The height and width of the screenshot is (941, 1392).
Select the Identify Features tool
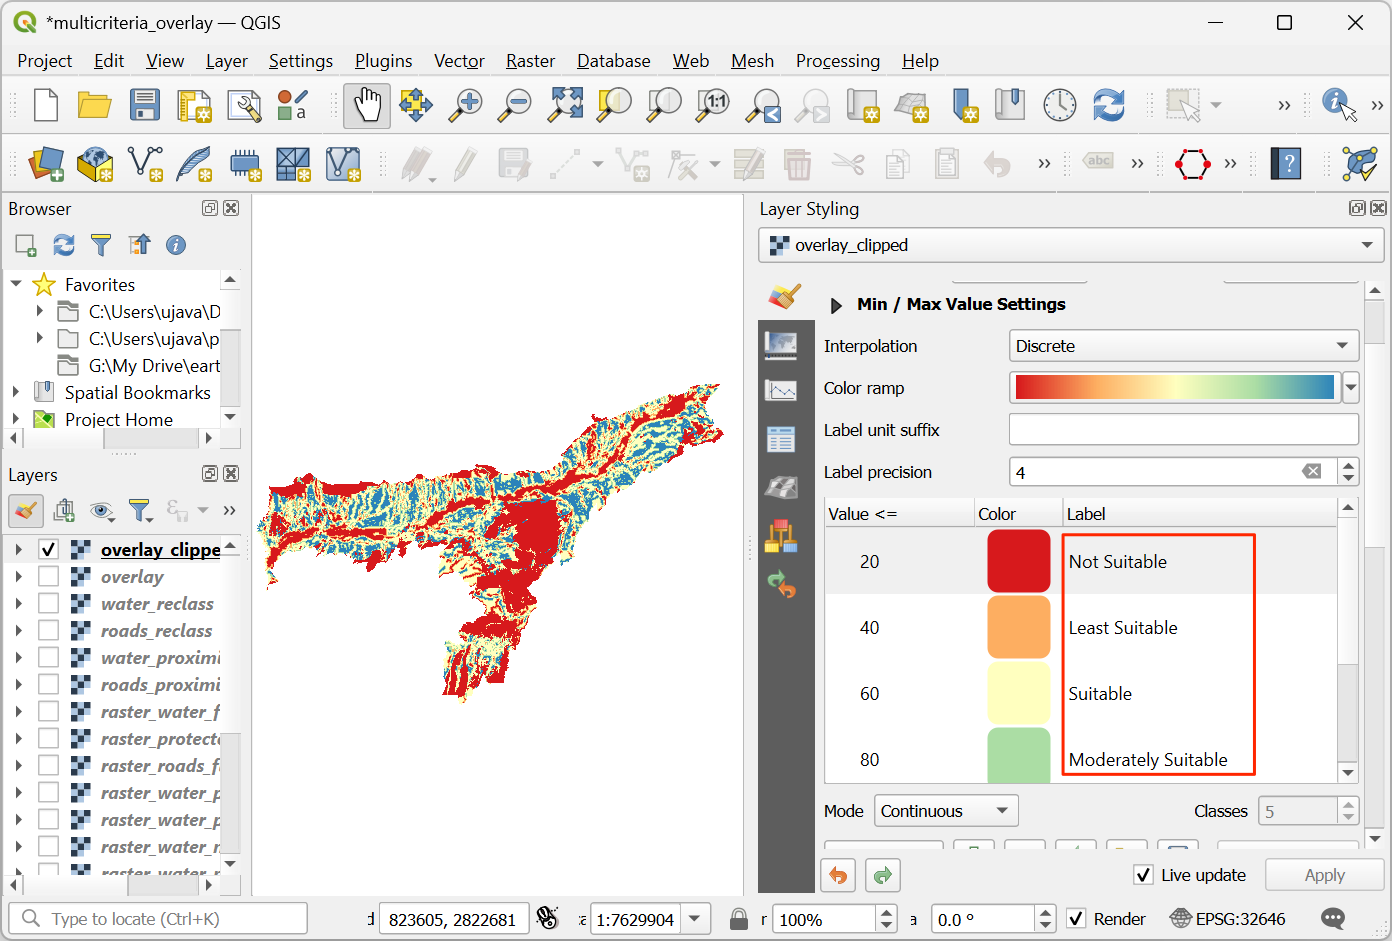click(x=1338, y=105)
